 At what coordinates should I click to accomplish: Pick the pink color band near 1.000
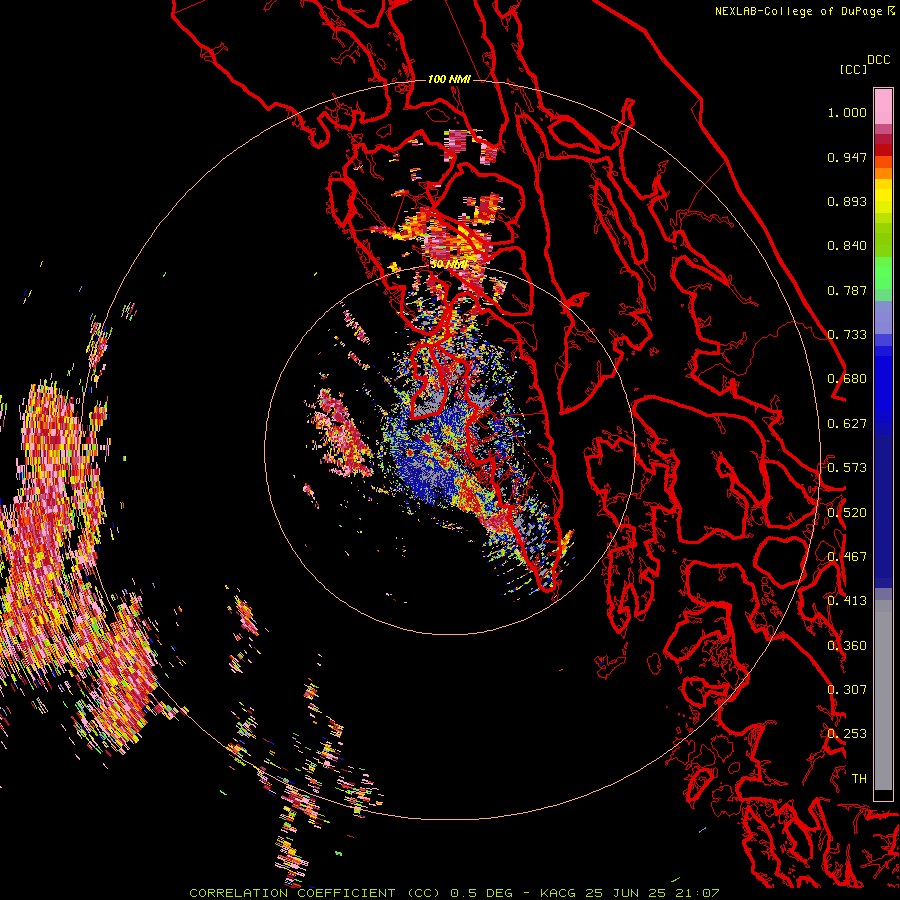pos(883,106)
